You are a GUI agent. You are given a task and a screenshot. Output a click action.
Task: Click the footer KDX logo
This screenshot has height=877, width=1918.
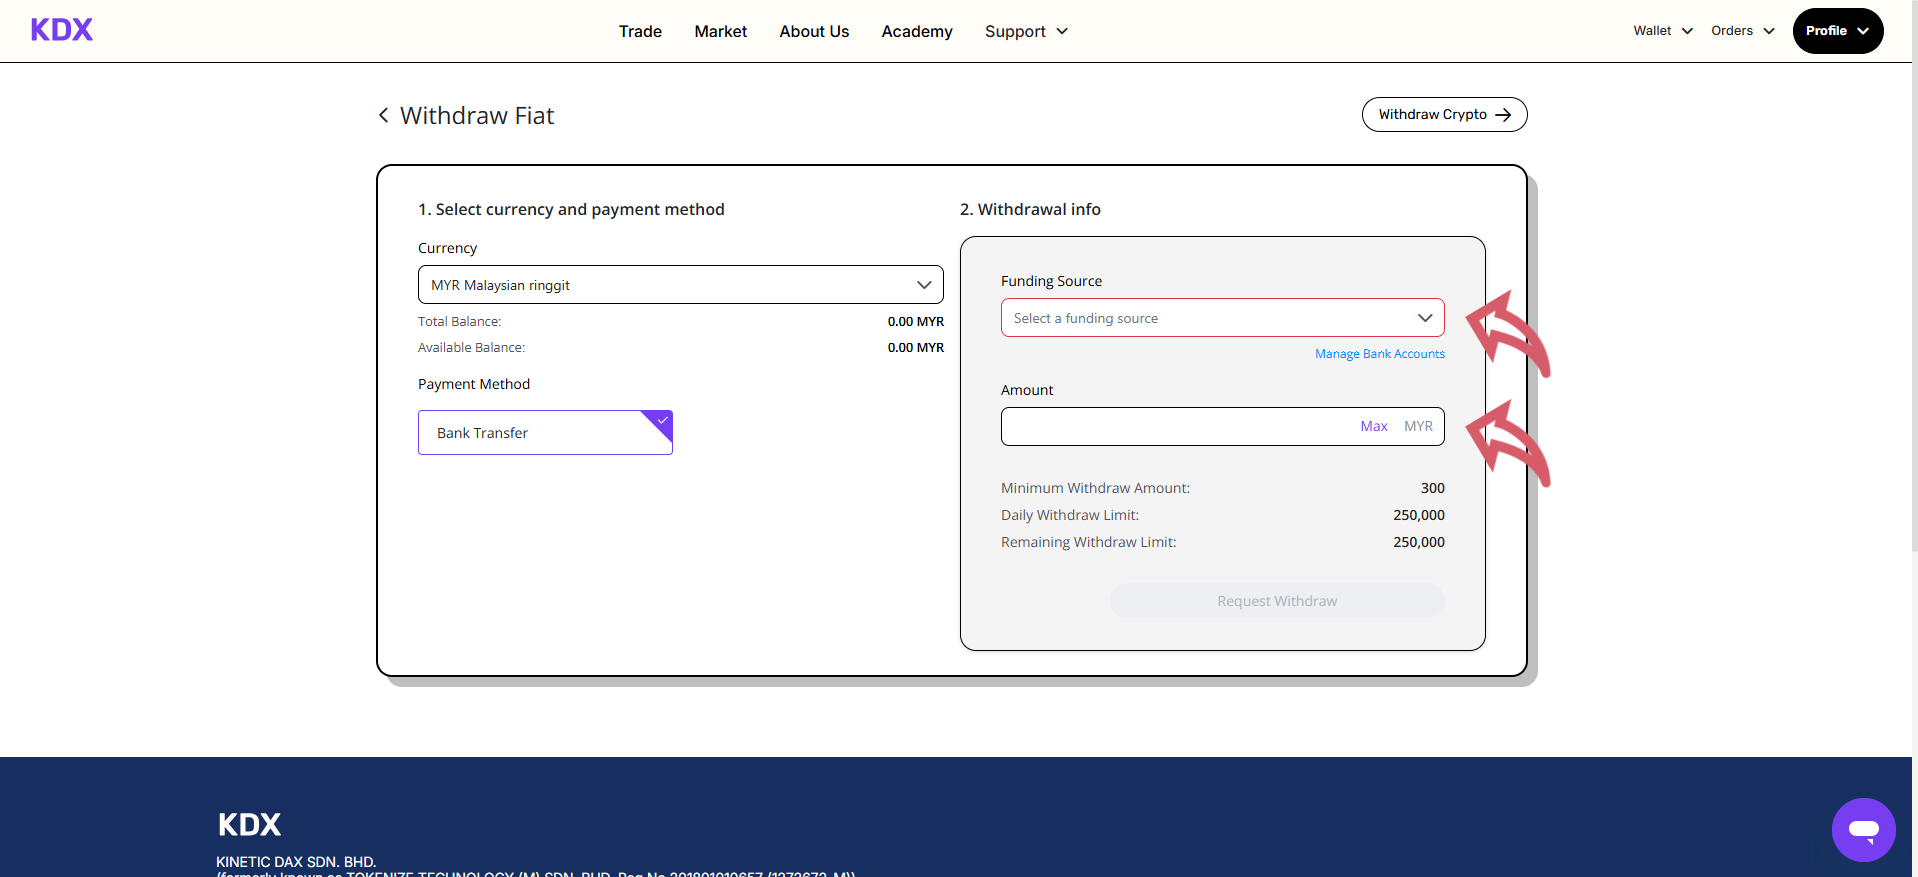pos(249,824)
